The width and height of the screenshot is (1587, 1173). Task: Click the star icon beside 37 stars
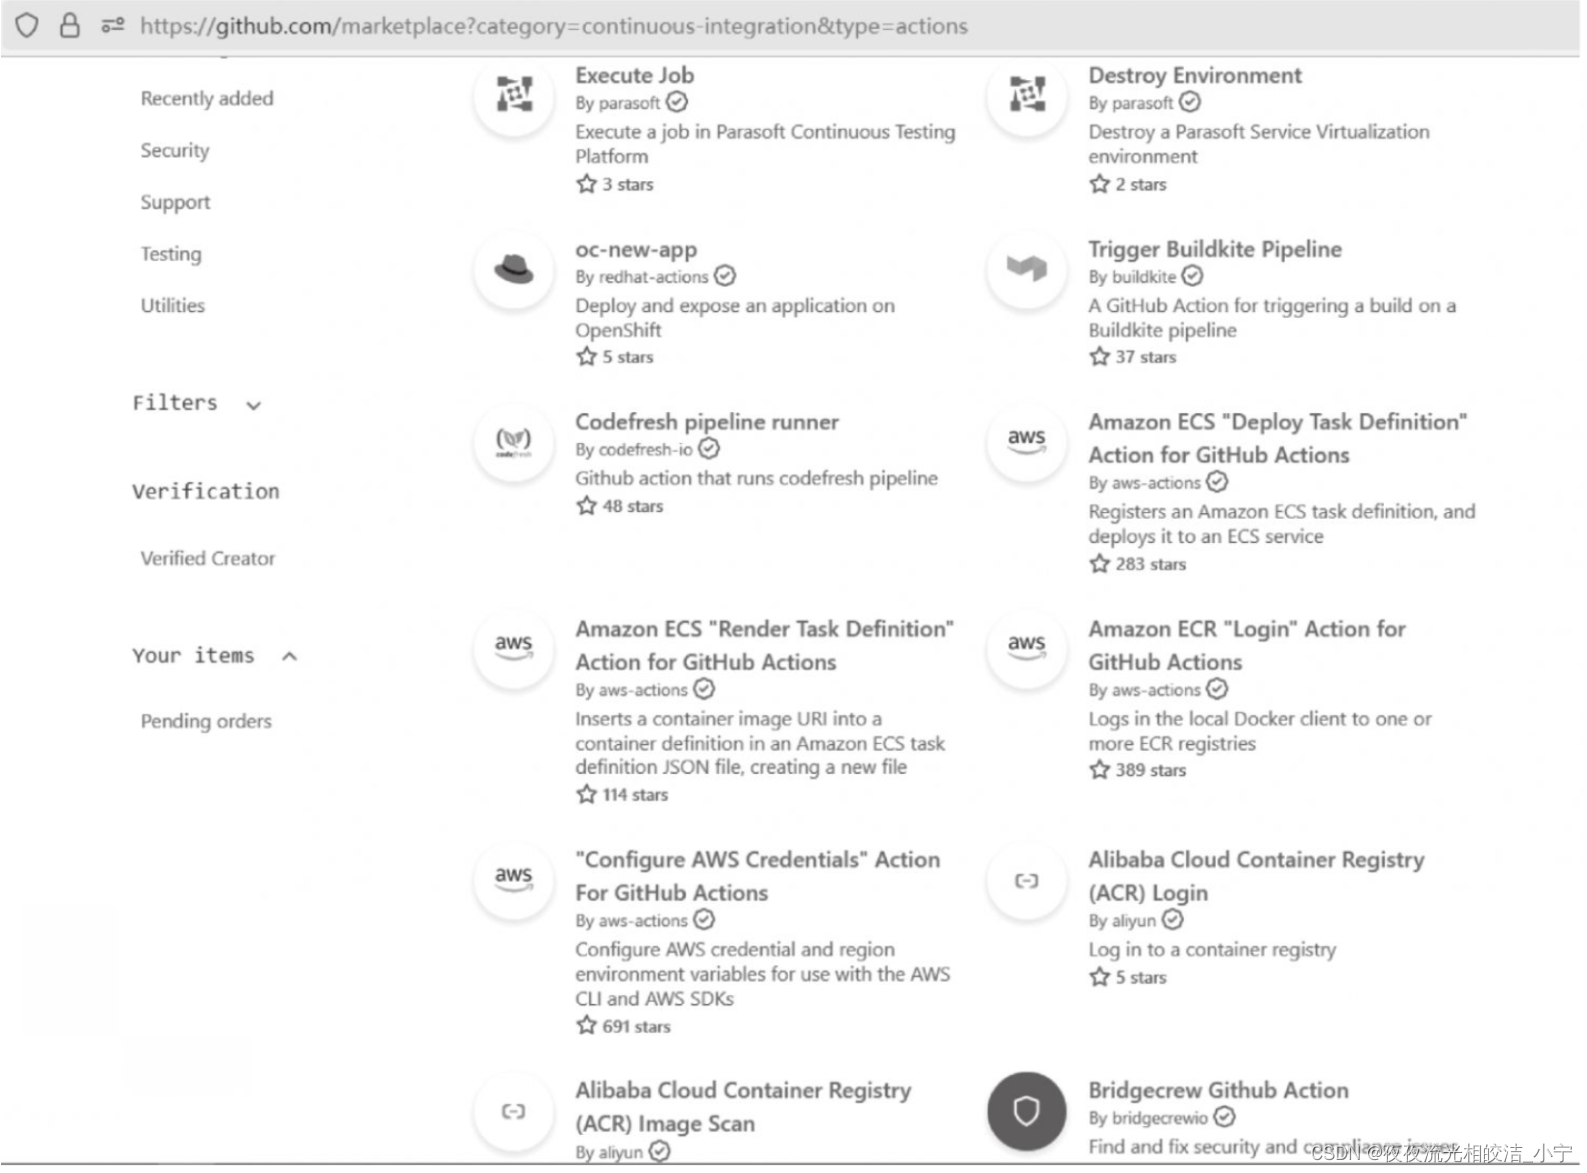click(x=1099, y=356)
